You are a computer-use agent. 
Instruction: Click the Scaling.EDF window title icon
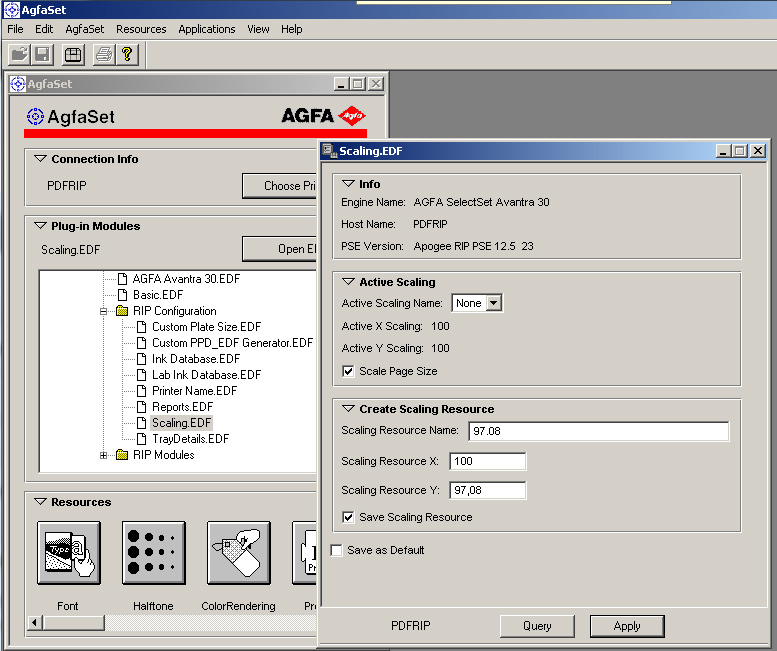tap(330, 151)
